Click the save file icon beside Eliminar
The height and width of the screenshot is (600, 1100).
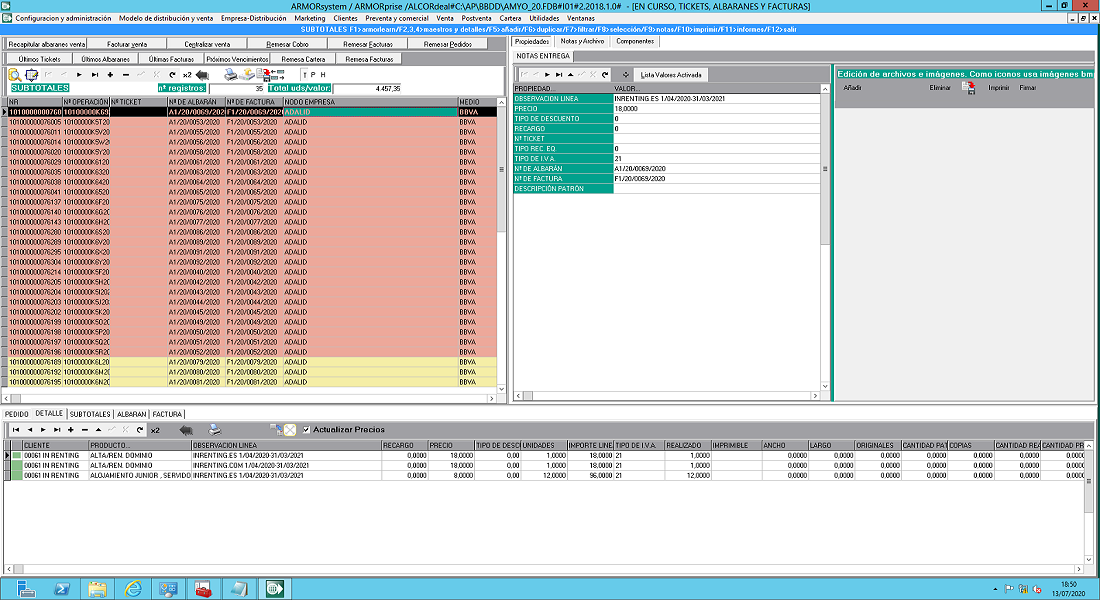tap(968, 88)
